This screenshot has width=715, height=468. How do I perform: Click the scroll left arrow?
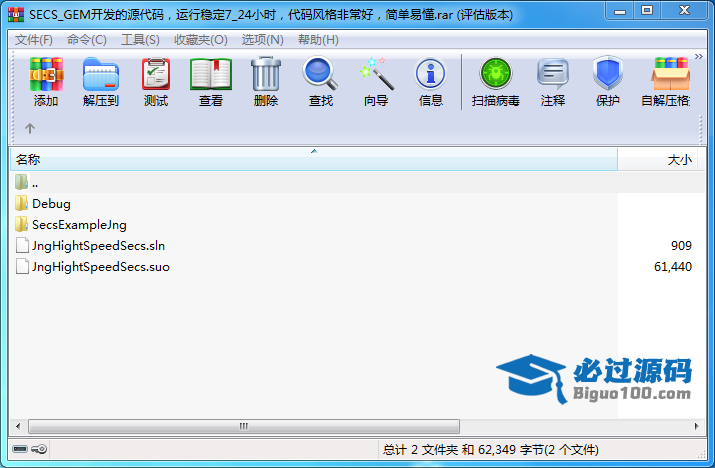pyautogui.click(x=18, y=426)
